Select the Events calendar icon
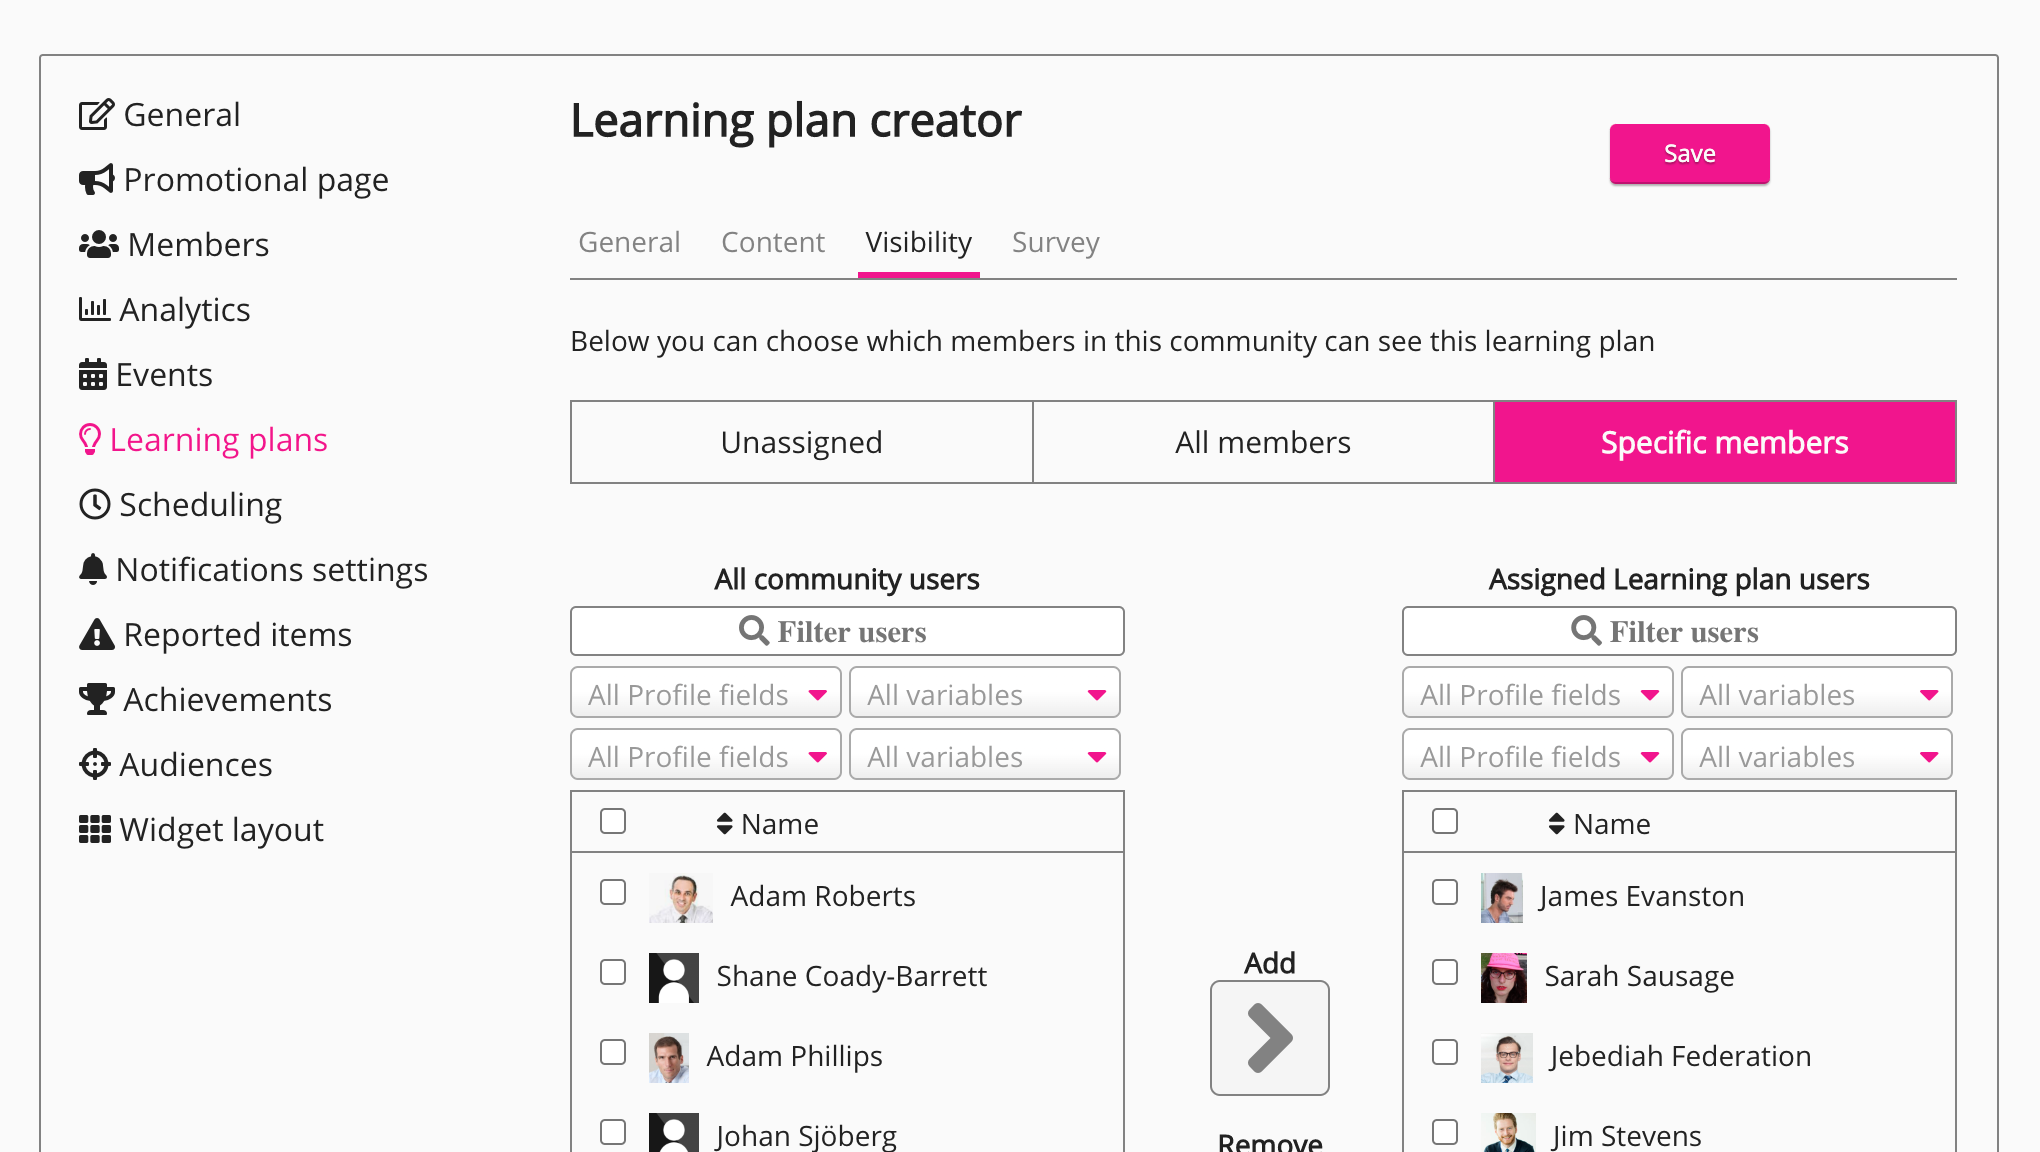2040x1152 pixels. pyautogui.click(x=93, y=373)
